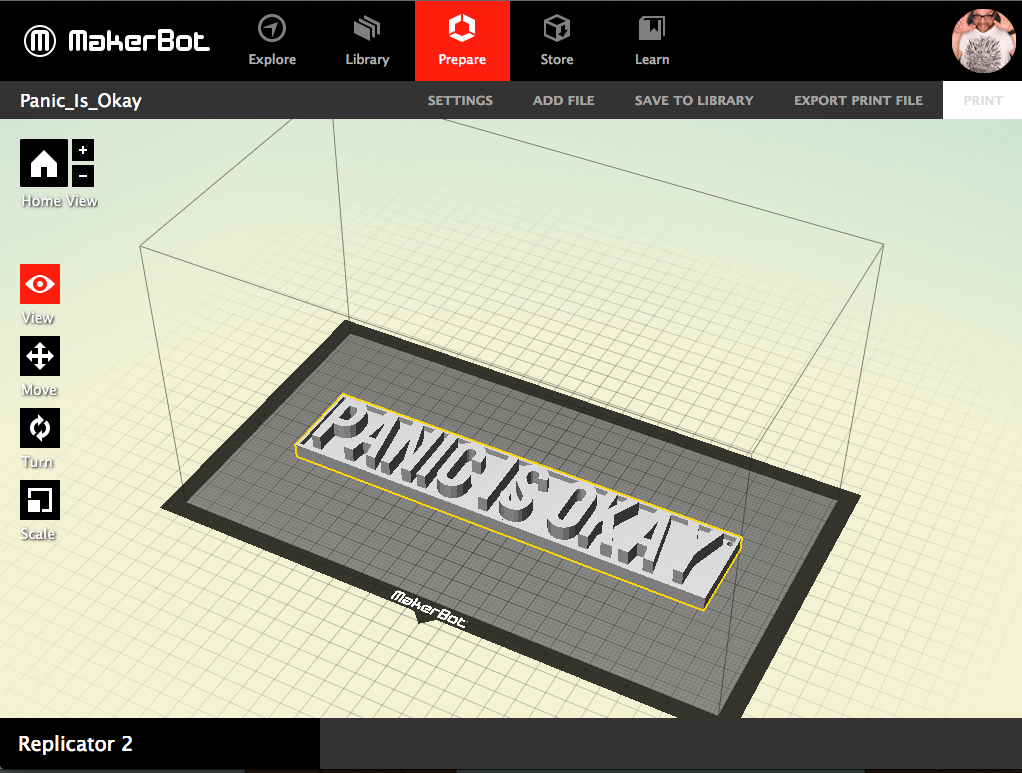
Task: Click Export Print File
Action: click(x=858, y=100)
